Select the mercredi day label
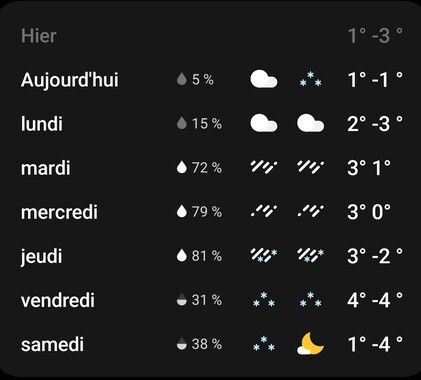The image size is (421, 380). tap(59, 212)
